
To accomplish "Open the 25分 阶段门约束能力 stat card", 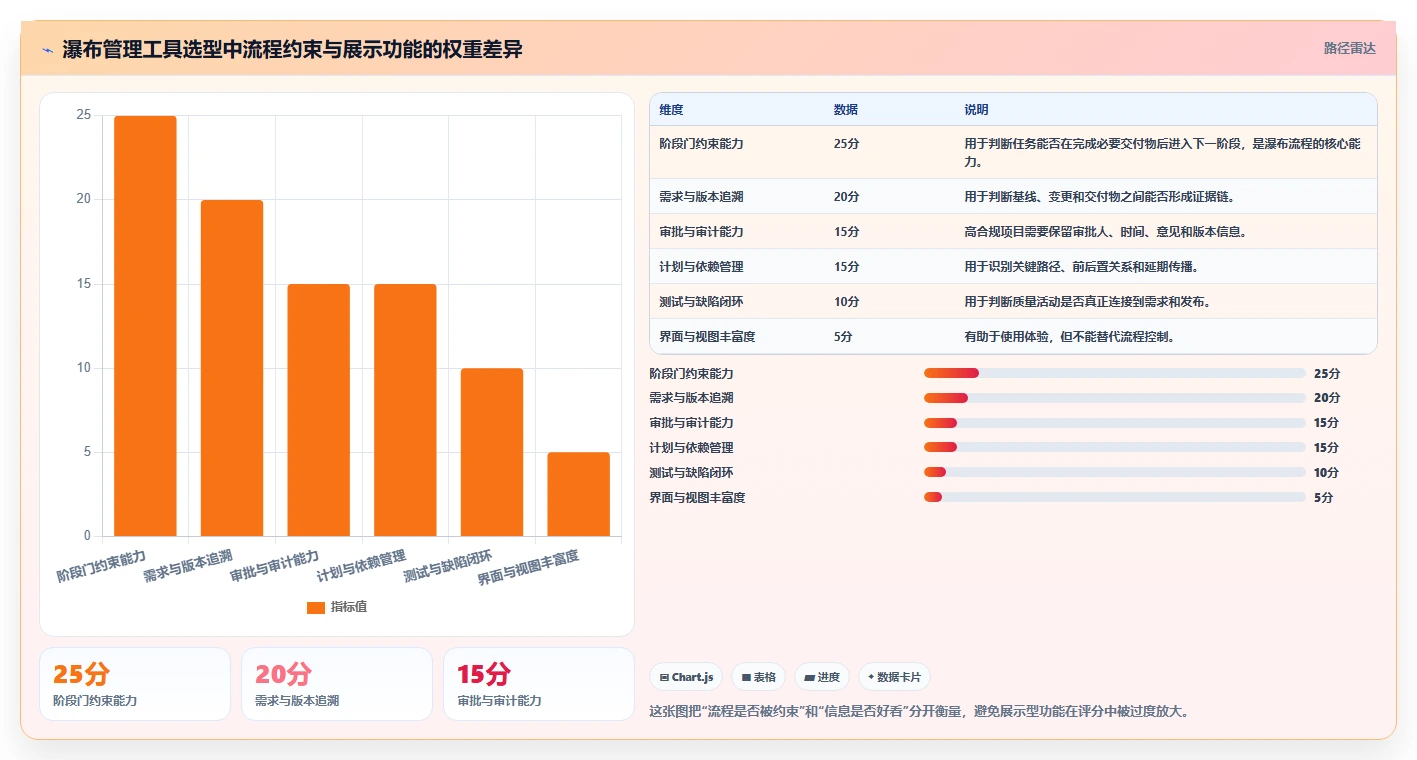I will [x=135, y=684].
